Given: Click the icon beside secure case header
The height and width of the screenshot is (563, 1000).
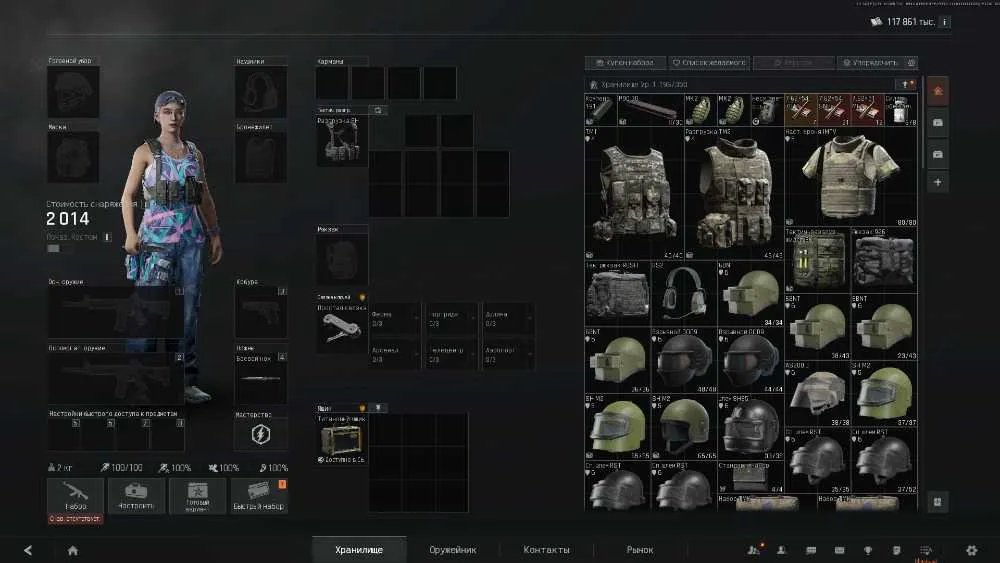Looking at the screenshot, I should [378, 407].
